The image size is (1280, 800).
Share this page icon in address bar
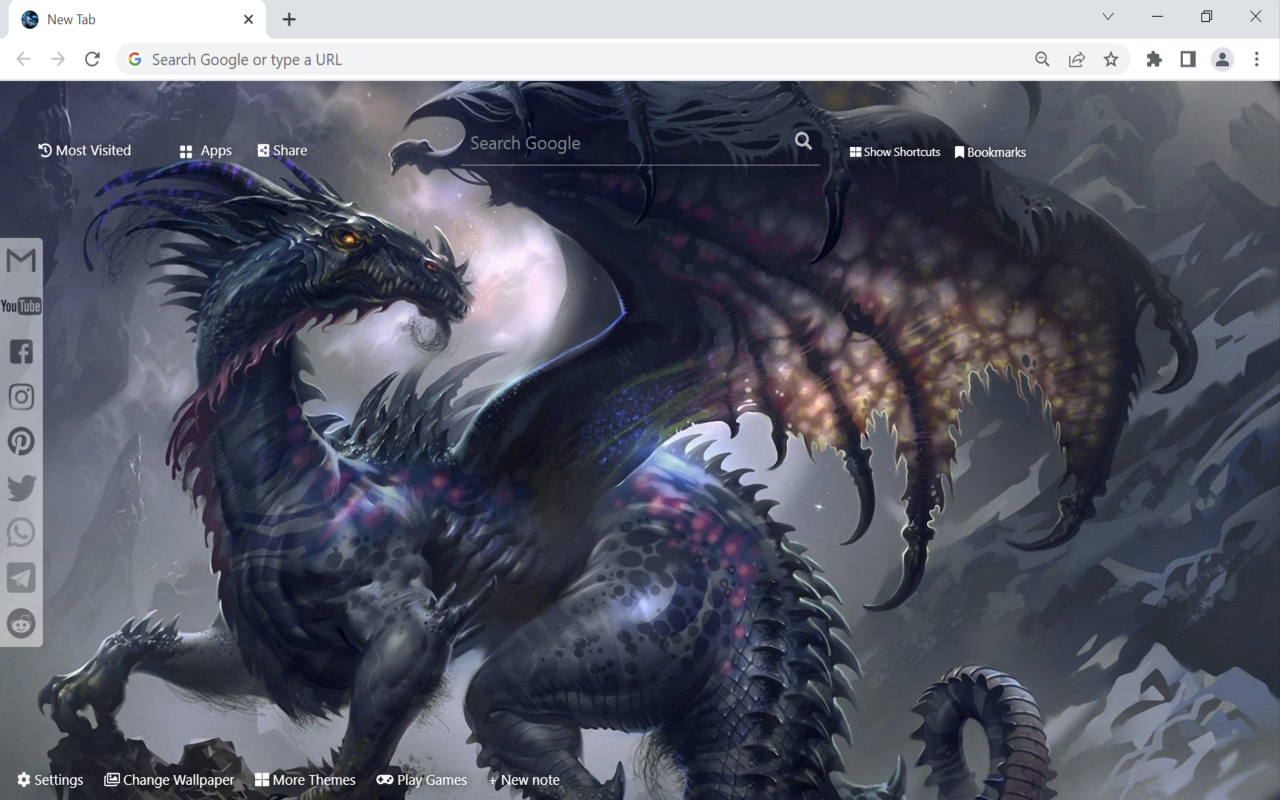[x=1077, y=59]
